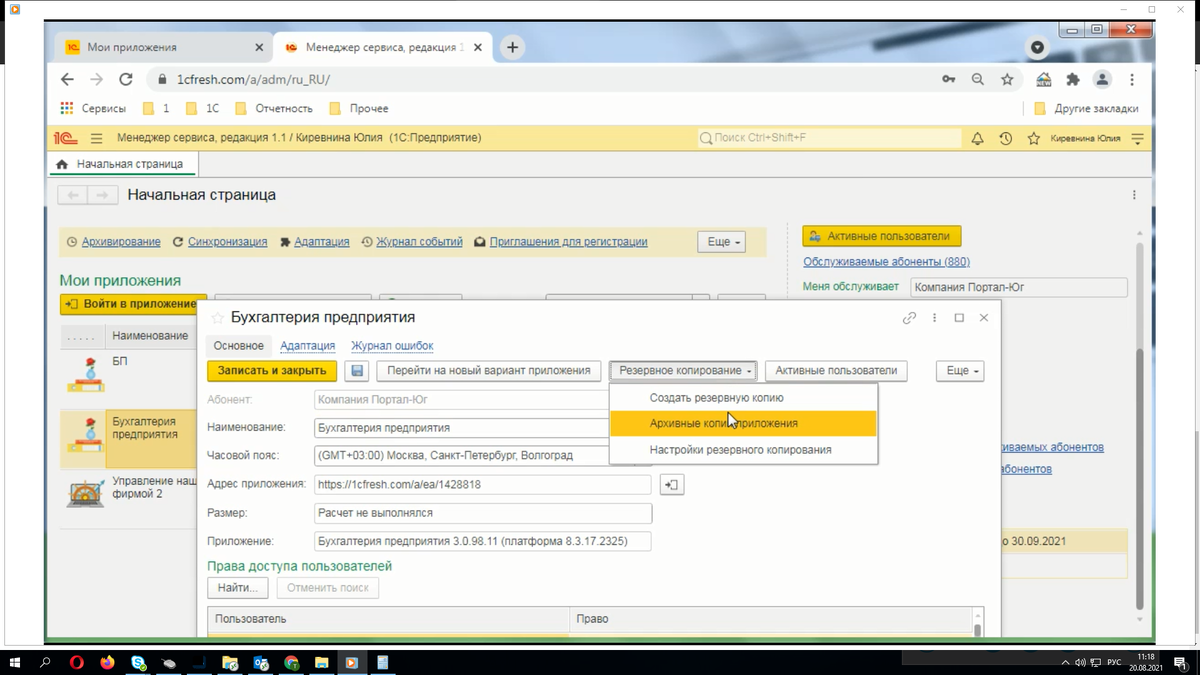This screenshot has width=1200, height=675.
Task: Select the Начальная страница 1C tab
Action: tap(122, 164)
